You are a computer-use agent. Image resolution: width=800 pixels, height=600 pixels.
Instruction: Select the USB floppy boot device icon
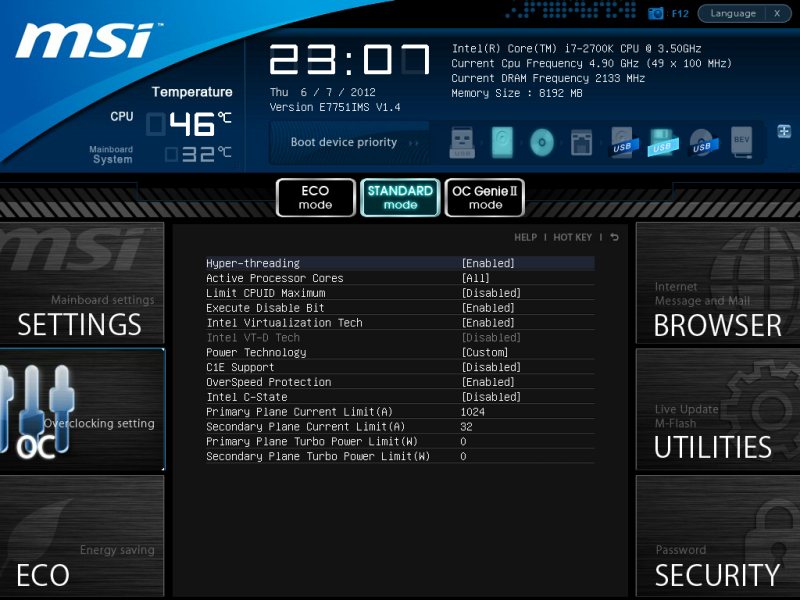coord(662,142)
